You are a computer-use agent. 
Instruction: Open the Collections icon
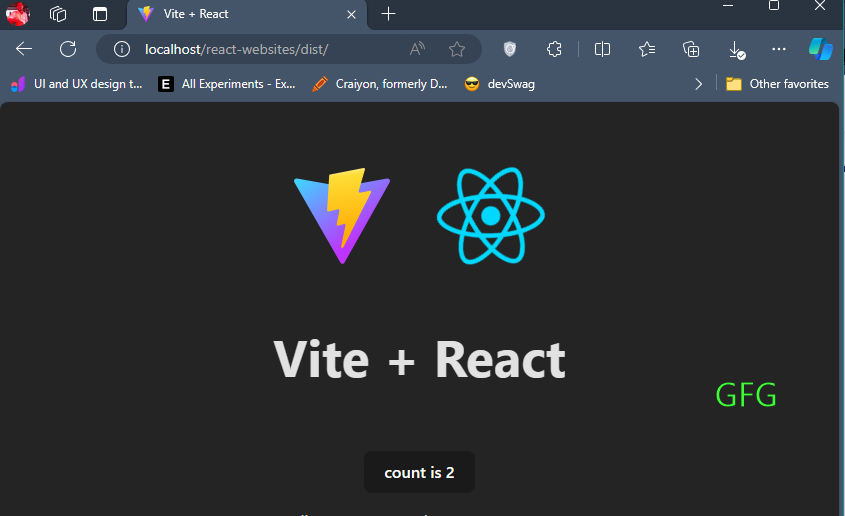tap(691, 49)
